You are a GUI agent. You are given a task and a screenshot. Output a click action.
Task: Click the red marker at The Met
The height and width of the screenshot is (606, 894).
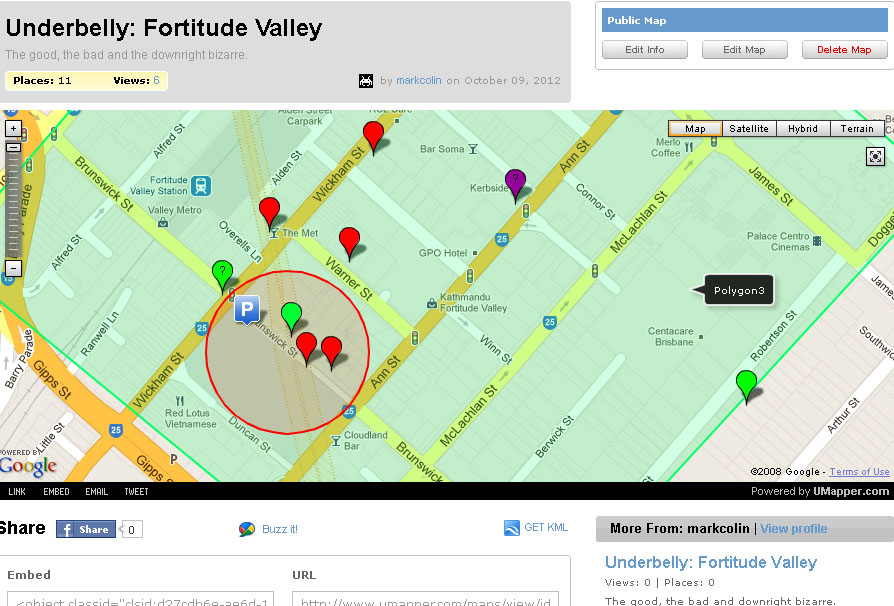pyautogui.click(x=269, y=211)
